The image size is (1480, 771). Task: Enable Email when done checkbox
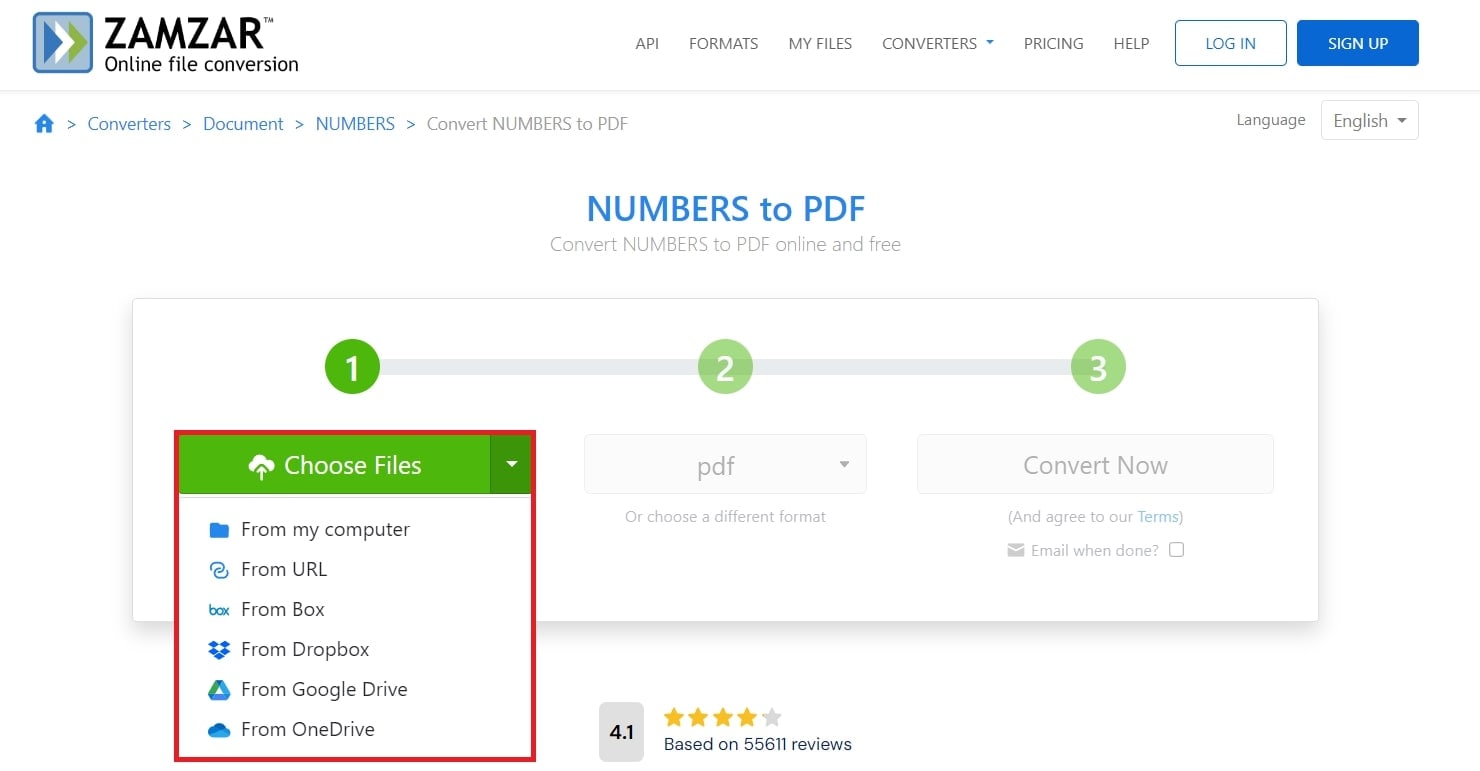coord(1177,550)
